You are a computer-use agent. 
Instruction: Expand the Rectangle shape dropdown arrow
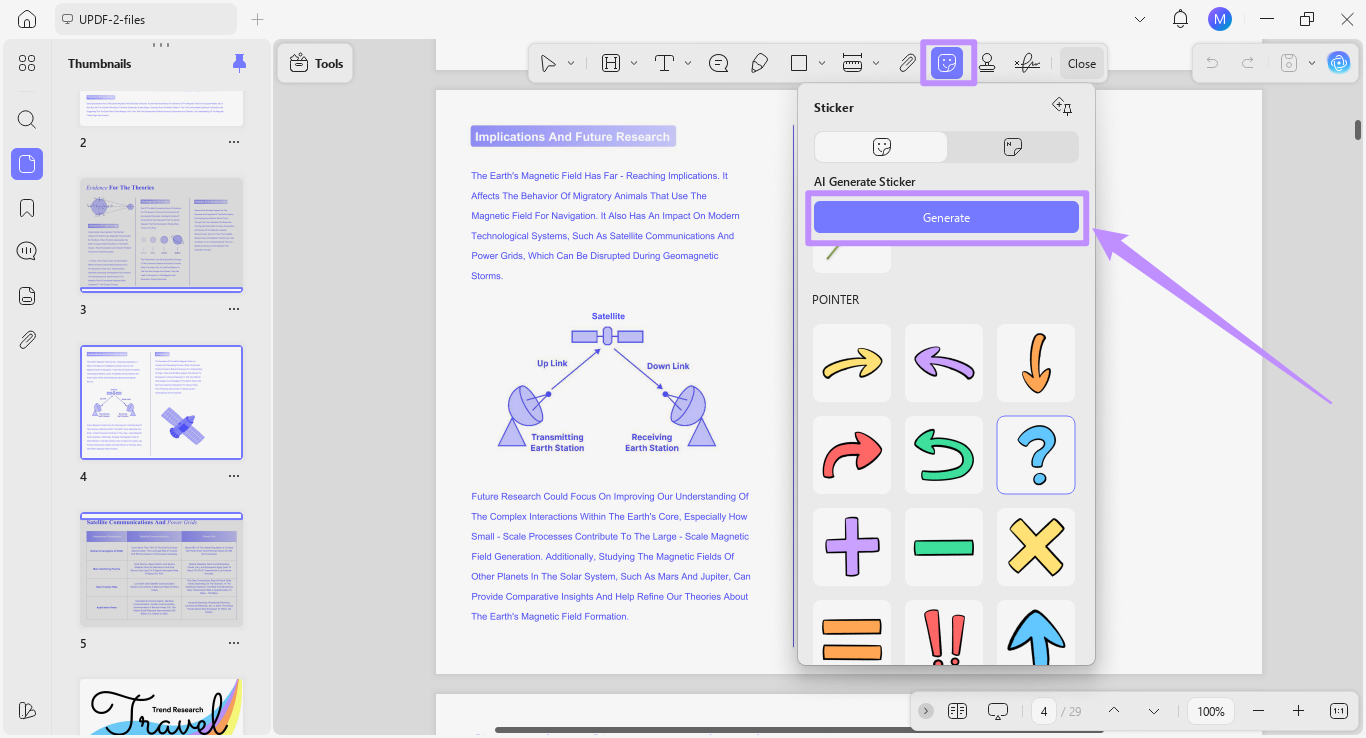[822, 63]
